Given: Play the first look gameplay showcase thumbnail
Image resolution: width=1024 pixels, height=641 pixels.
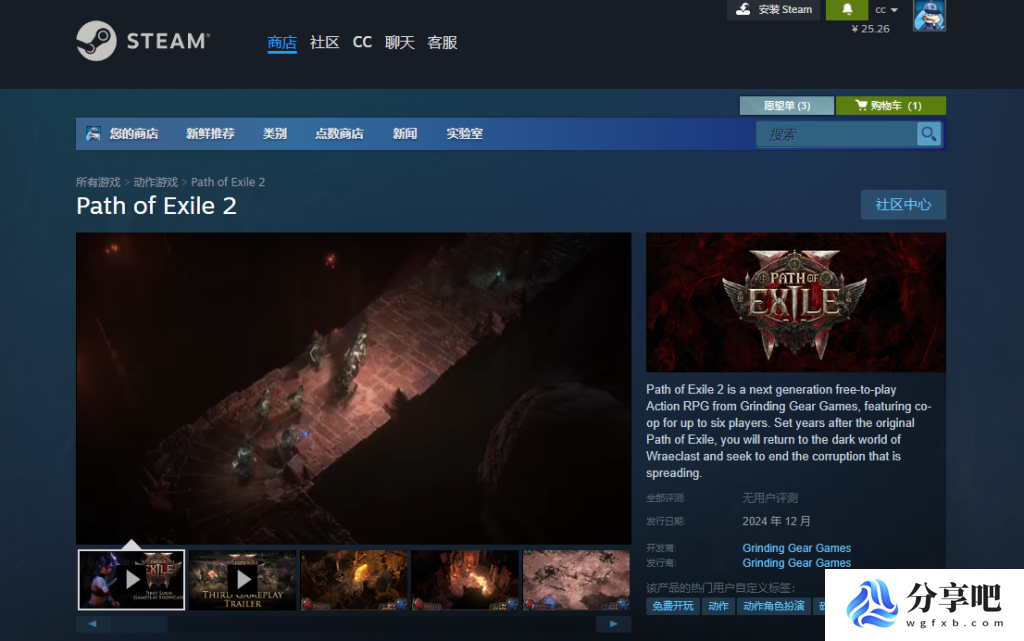Looking at the screenshot, I should (131, 580).
